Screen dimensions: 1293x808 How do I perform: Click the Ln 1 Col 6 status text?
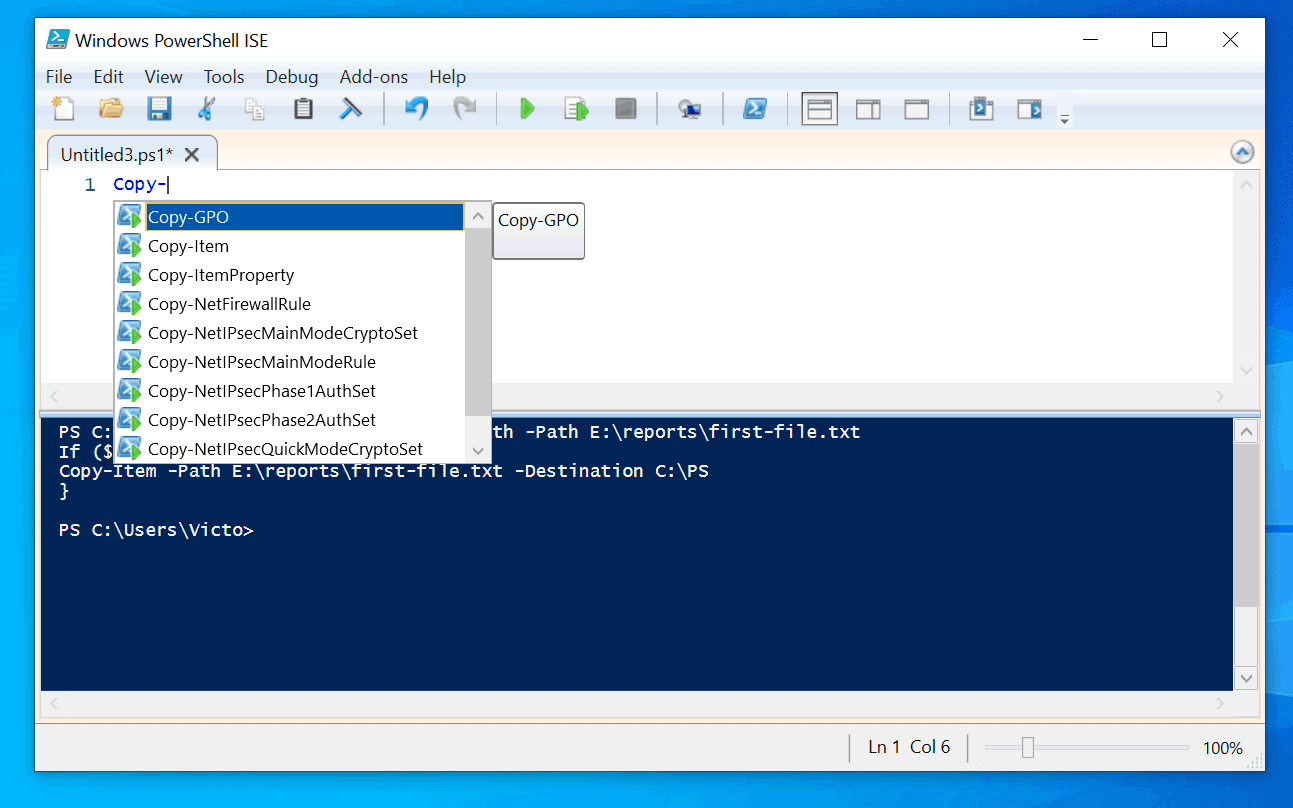coord(909,747)
